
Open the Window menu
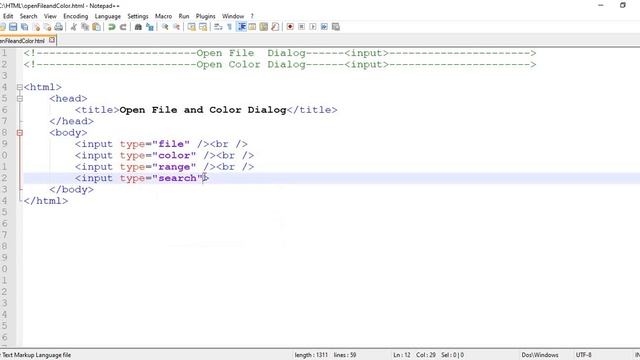(x=233, y=16)
